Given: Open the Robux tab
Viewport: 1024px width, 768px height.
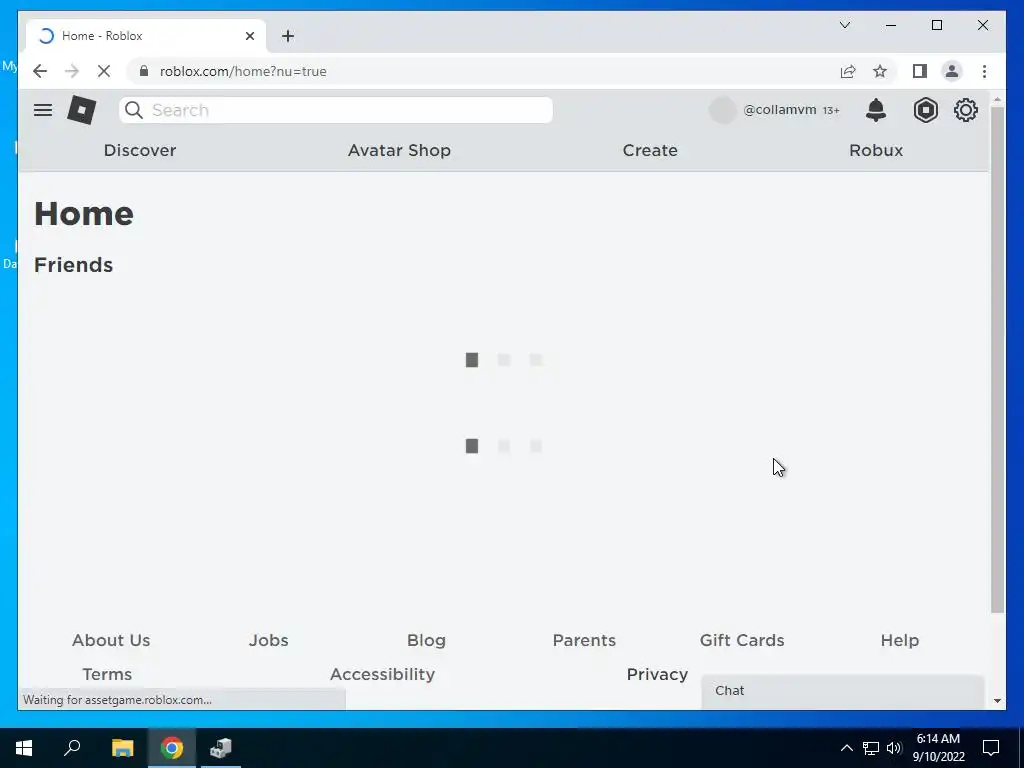Looking at the screenshot, I should (x=876, y=150).
